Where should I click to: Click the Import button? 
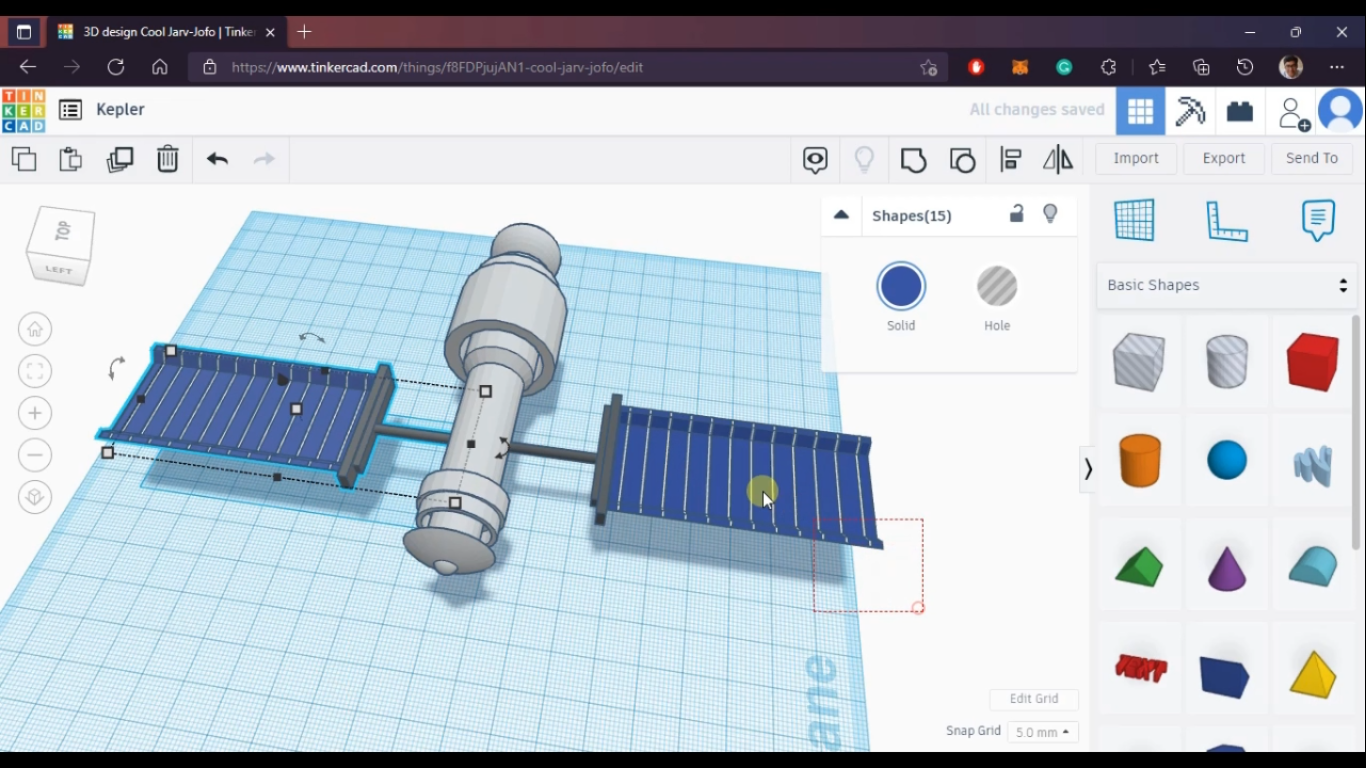[1136, 158]
